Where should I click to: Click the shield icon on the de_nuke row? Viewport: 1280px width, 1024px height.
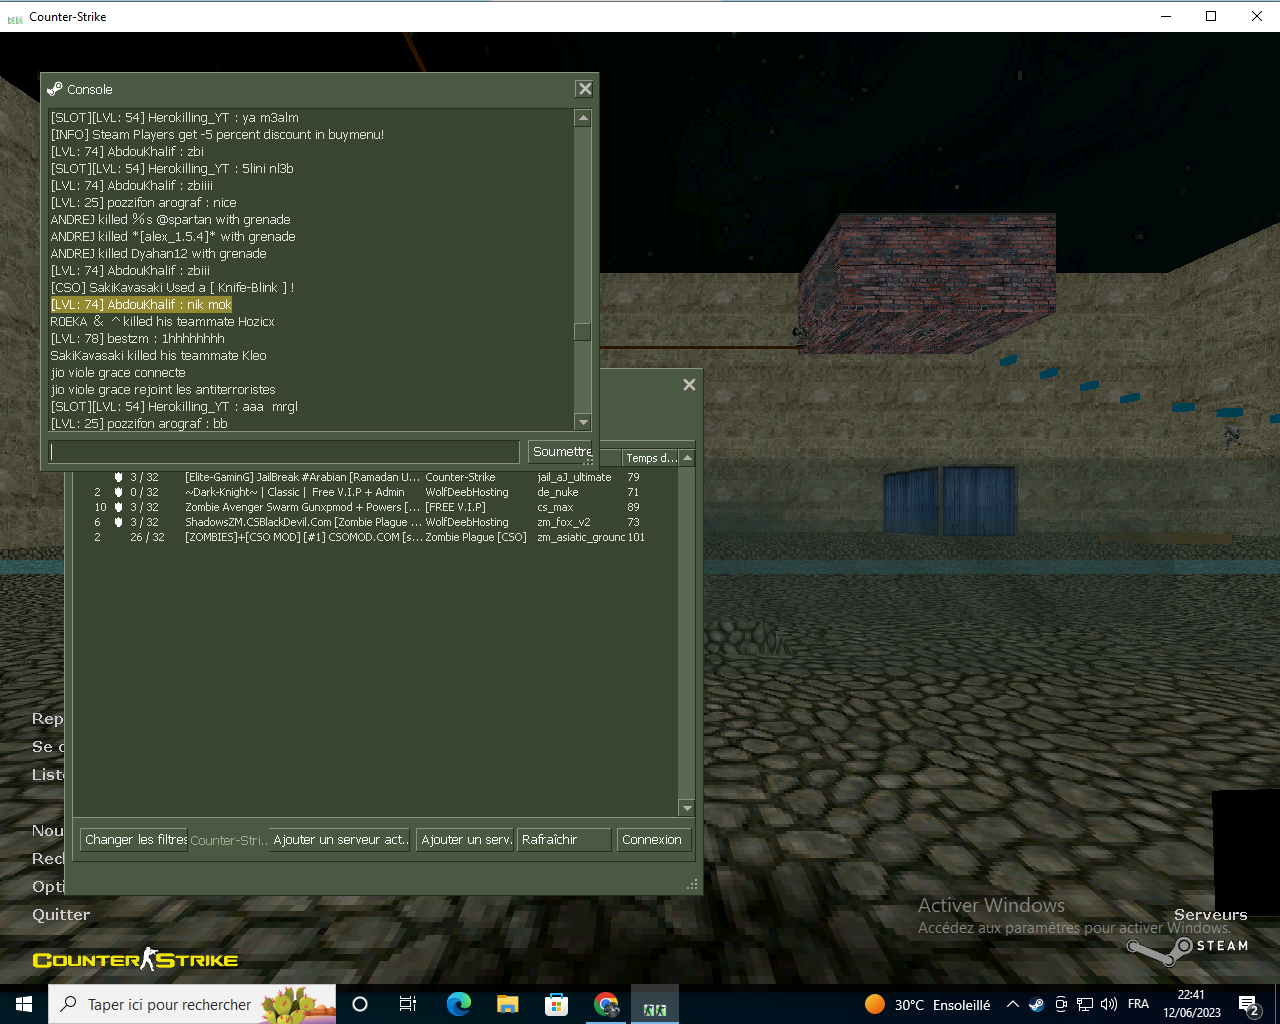point(118,492)
